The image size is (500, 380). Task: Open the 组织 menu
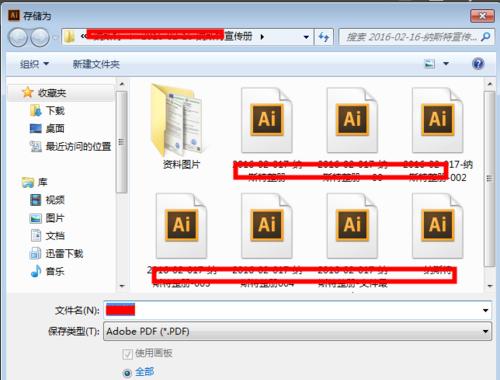click(34, 64)
